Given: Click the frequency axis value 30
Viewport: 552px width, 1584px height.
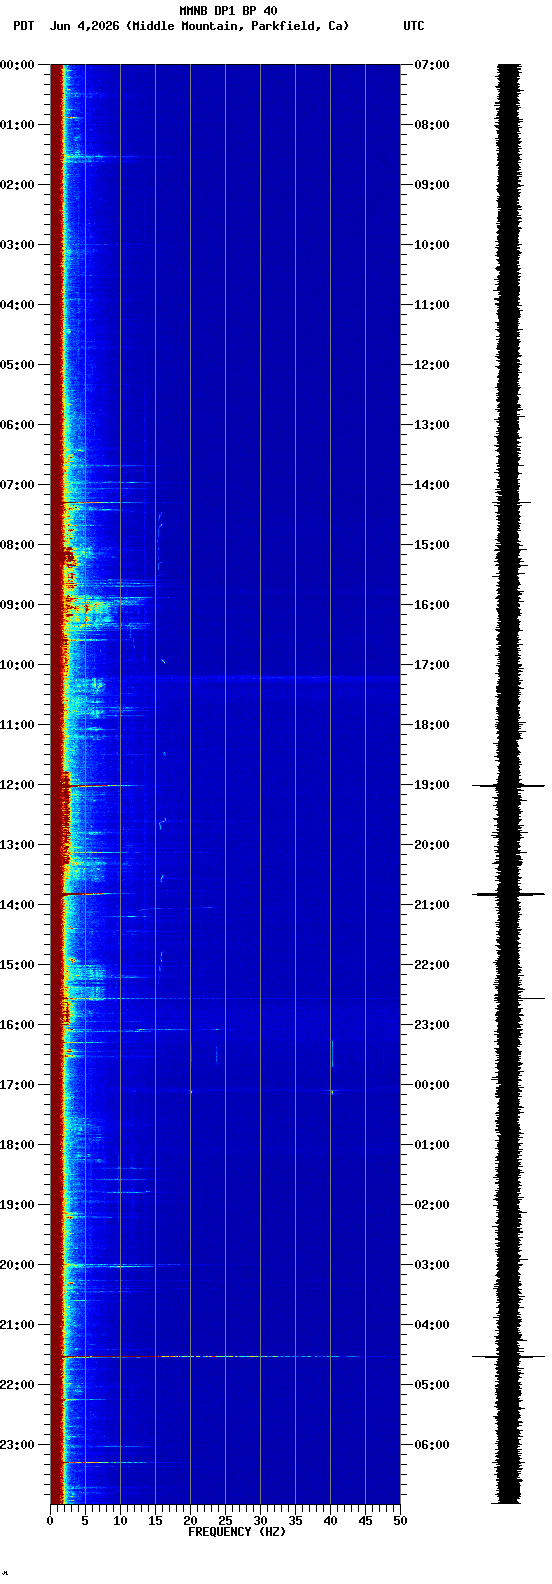Looking at the screenshot, I should [260, 1521].
